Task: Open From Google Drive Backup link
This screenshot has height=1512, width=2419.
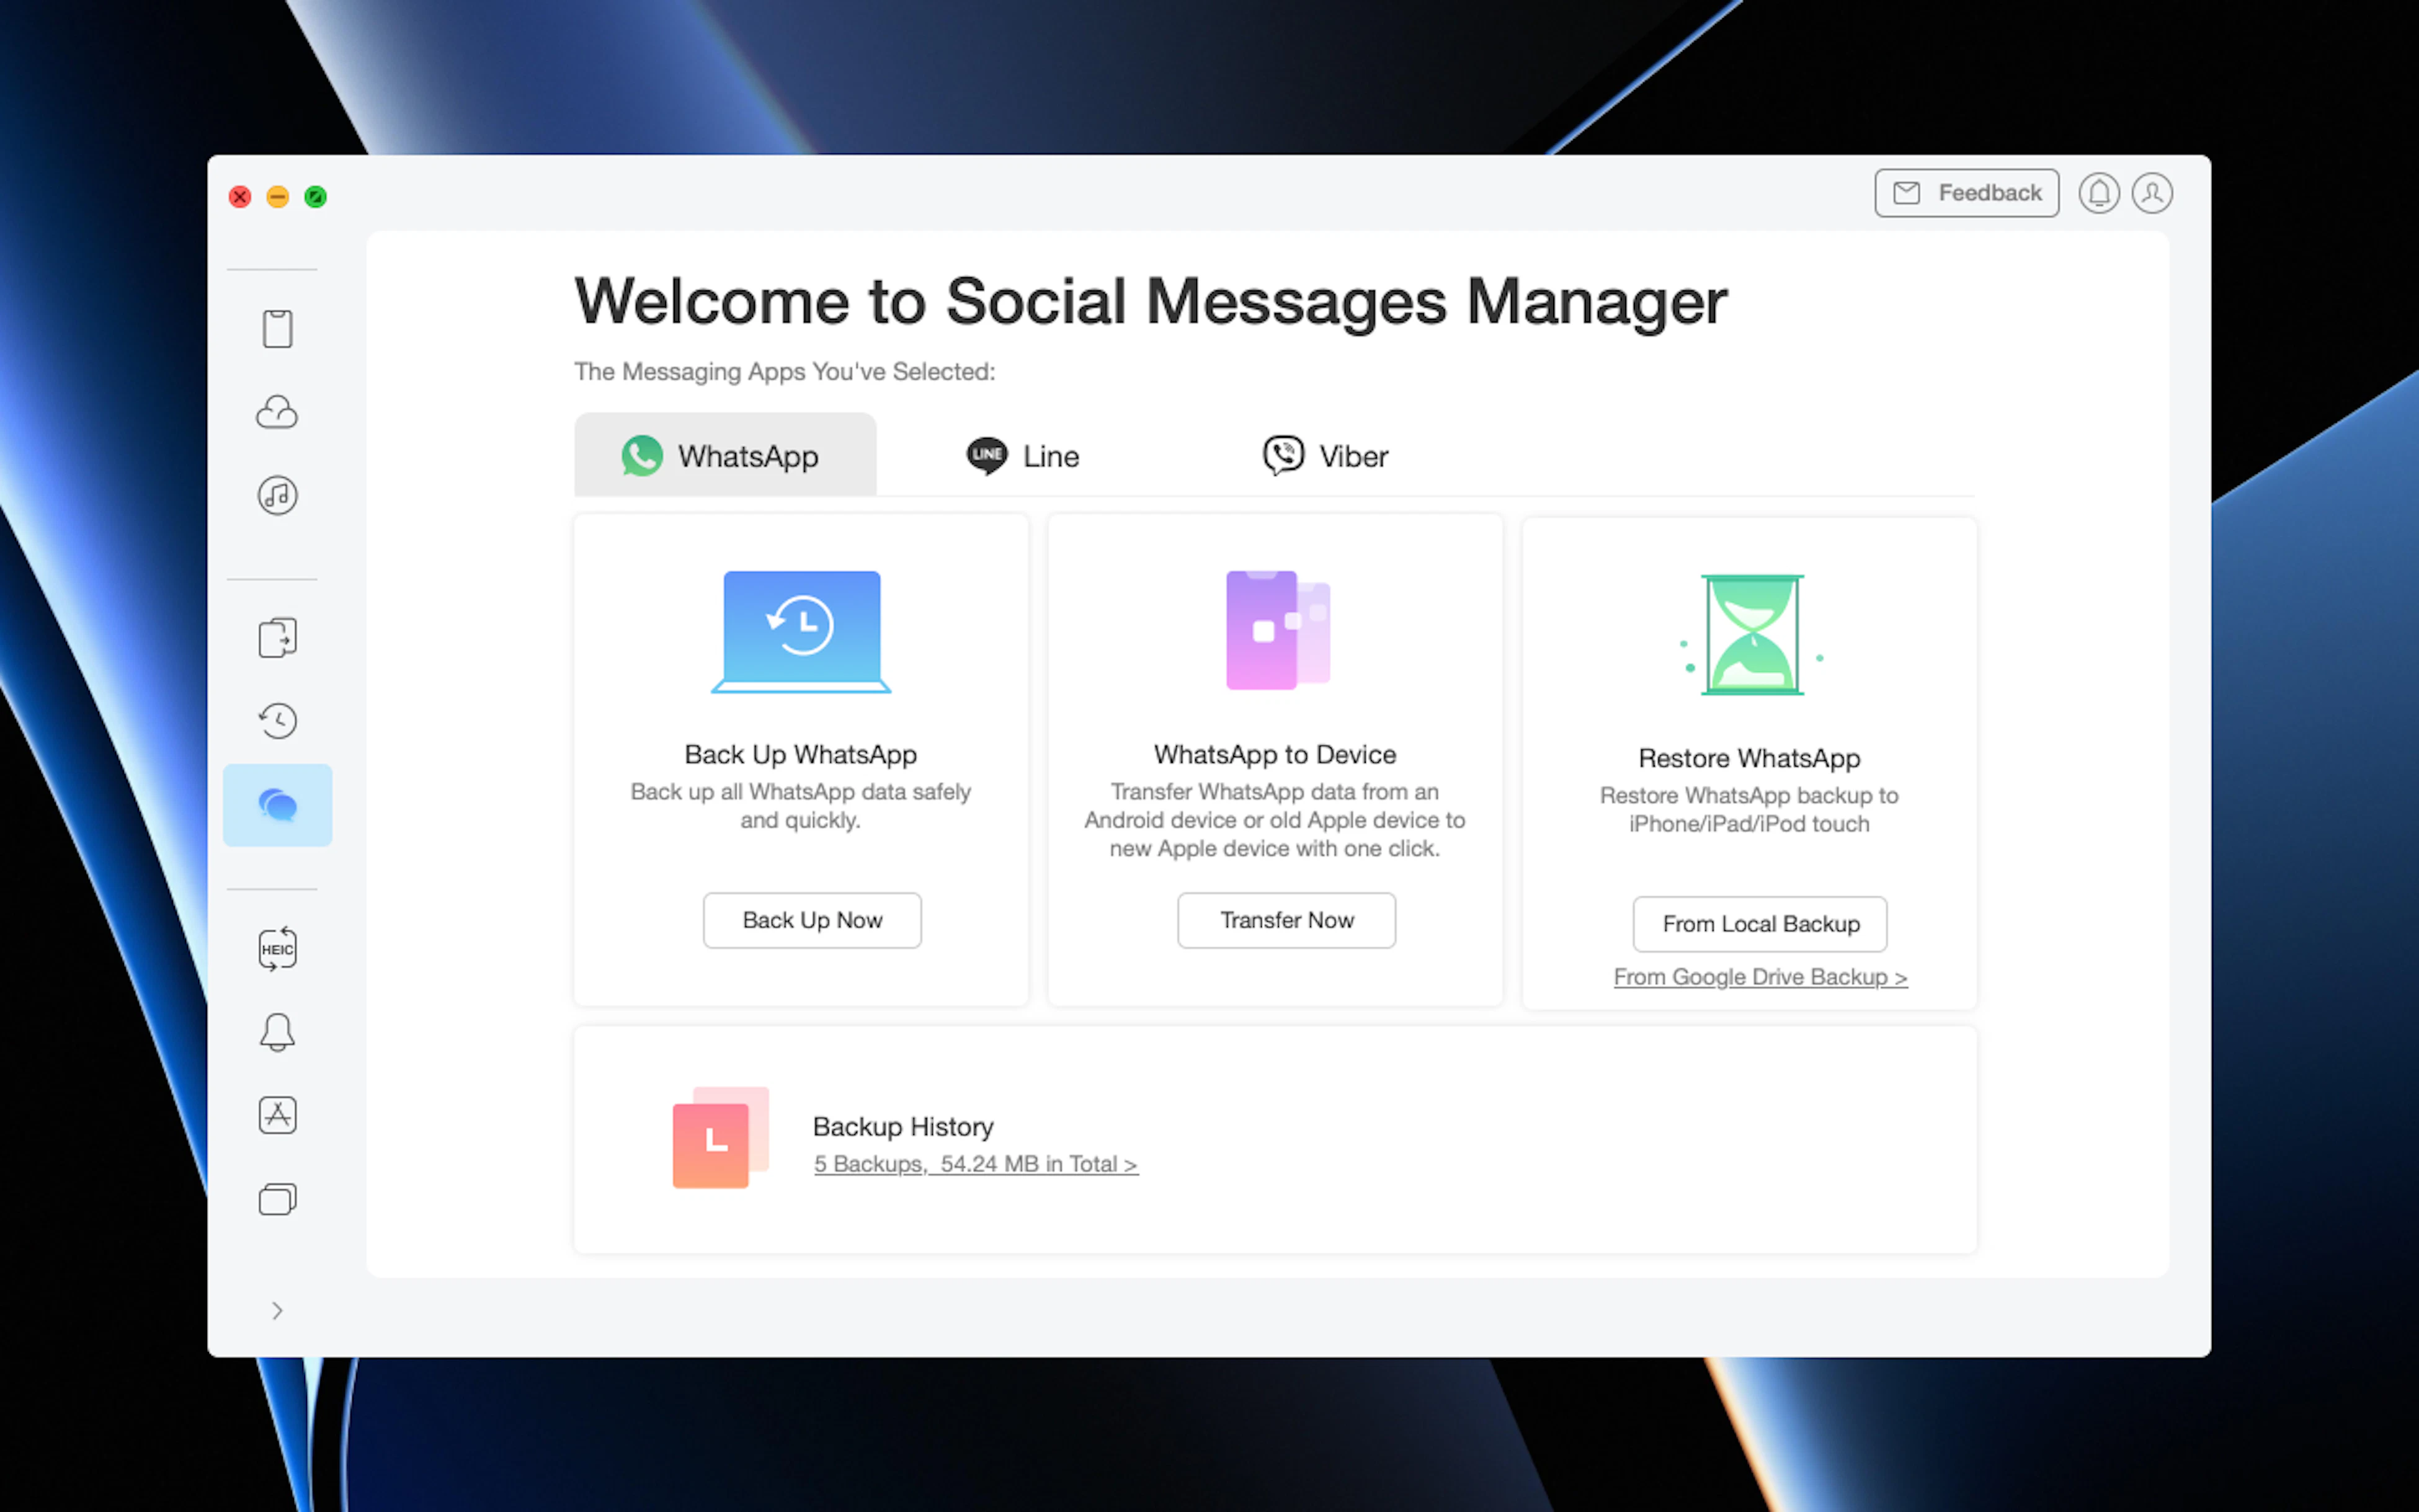Action: click(x=1759, y=977)
